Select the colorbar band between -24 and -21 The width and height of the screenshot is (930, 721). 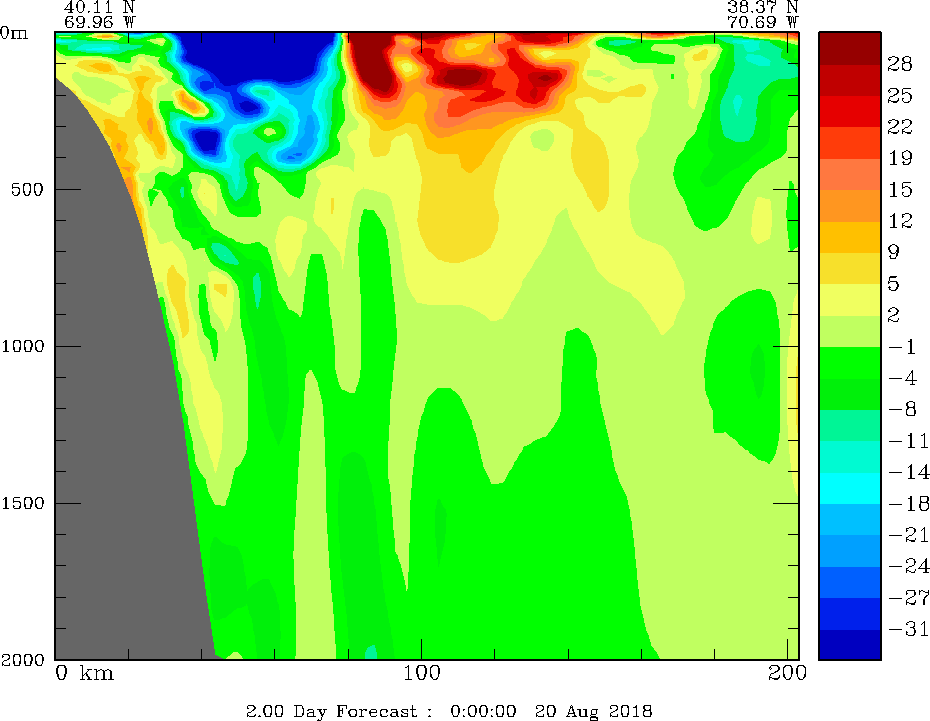pyautogui.click(x=850, y=550)
